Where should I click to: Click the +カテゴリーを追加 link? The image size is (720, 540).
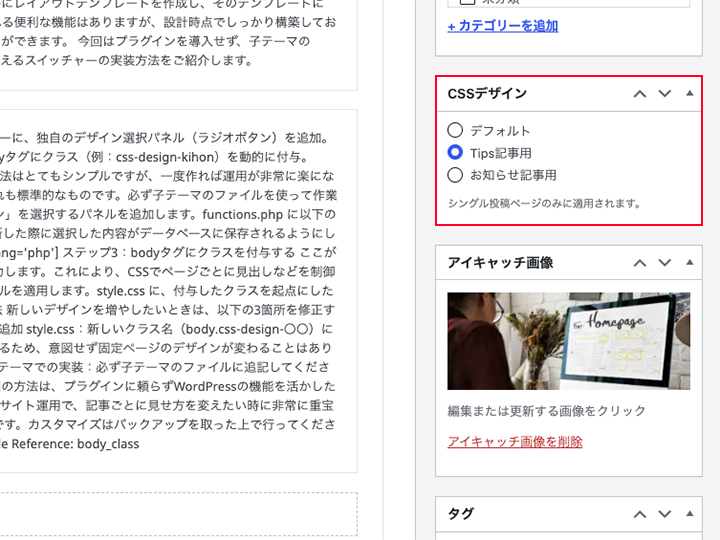coord(503,26)
